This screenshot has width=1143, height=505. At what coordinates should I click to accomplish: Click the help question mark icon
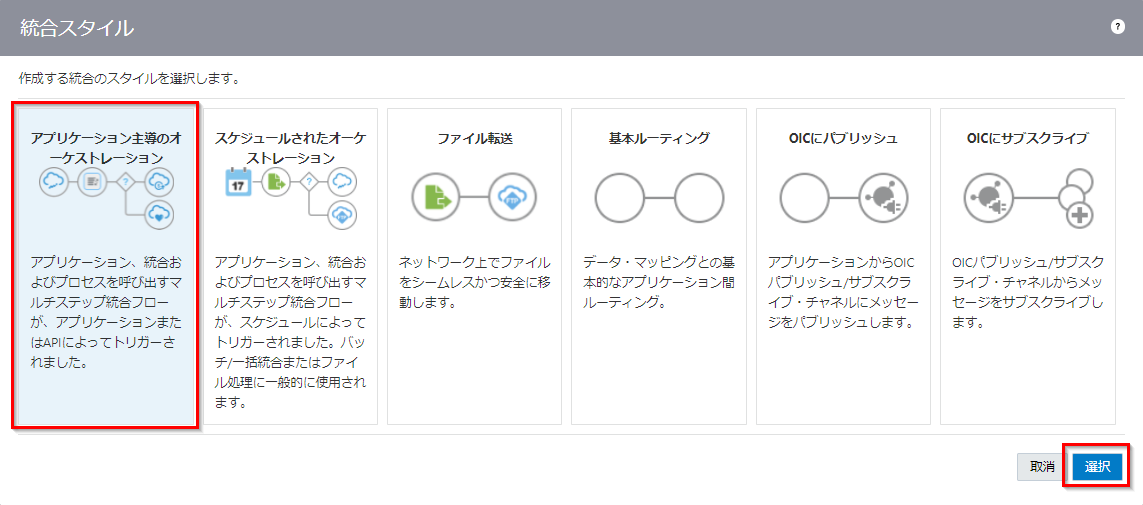(1118, 27)
